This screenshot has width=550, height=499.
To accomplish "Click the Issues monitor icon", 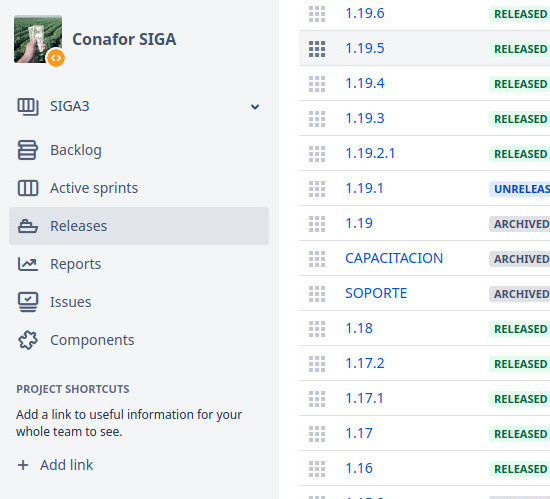I will (x=28, y=302).
